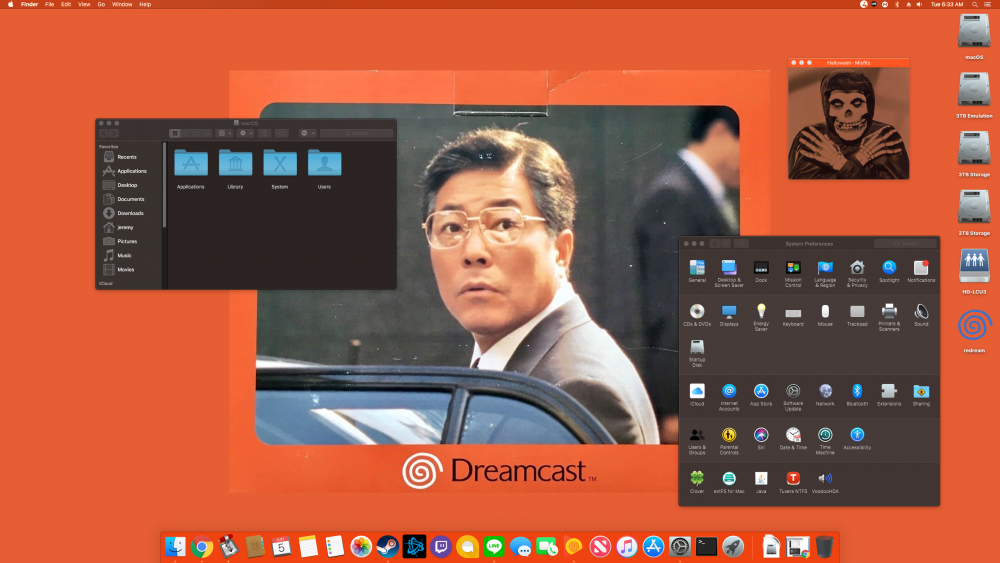Open Network preferences pane

[x=825, y=394]
